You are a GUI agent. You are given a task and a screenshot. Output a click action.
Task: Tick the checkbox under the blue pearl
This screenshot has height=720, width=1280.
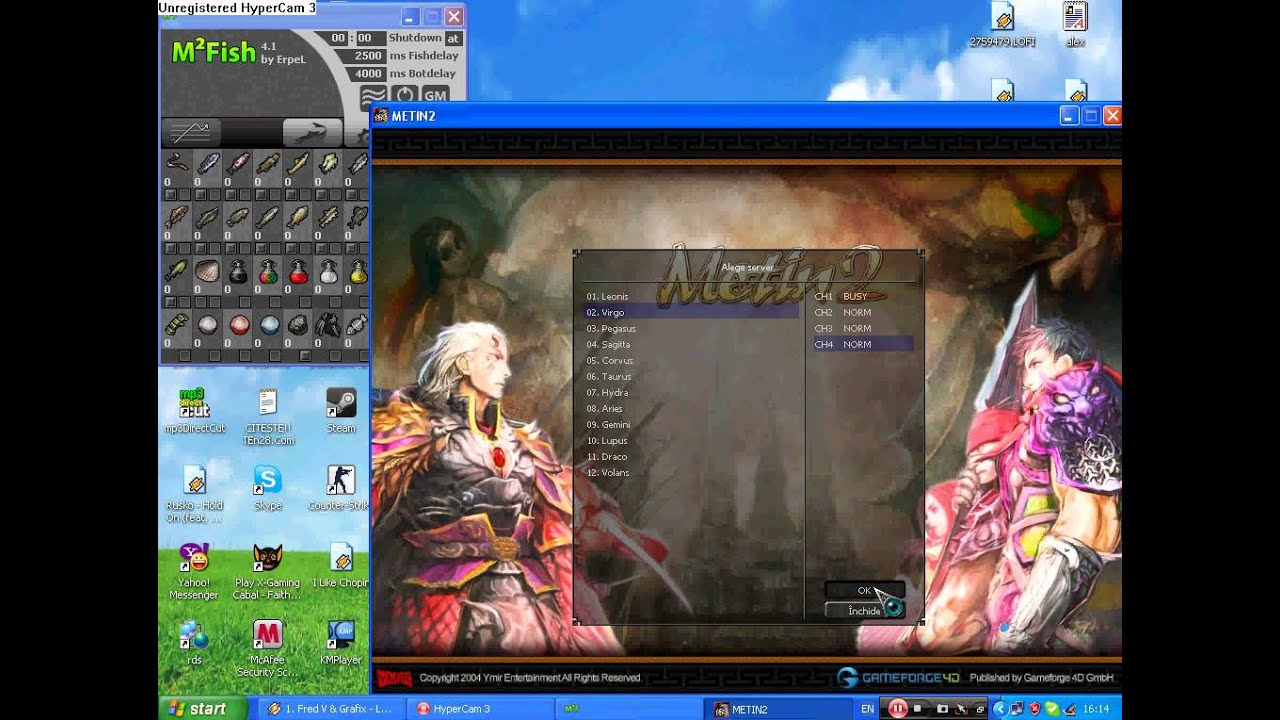[x=275, y=356]
